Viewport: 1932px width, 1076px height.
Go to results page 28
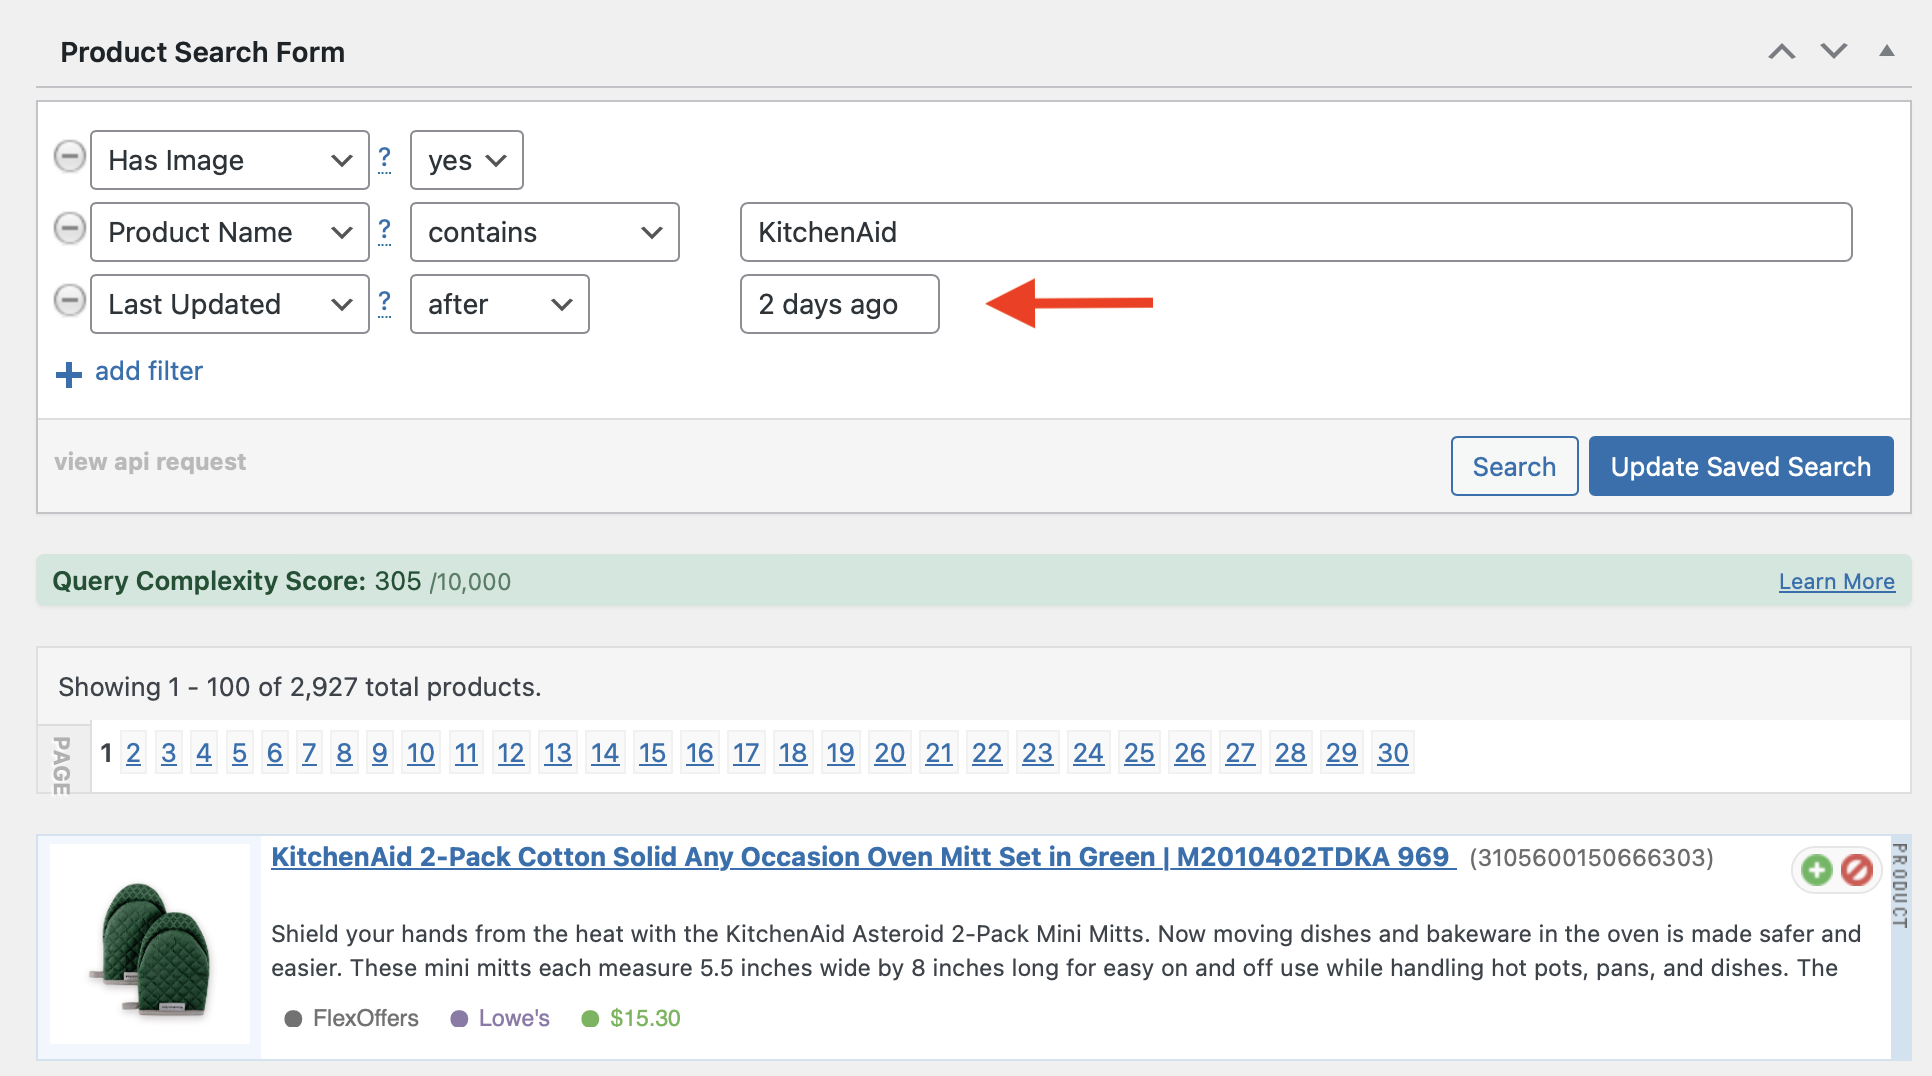click(x=1291, y=753)
